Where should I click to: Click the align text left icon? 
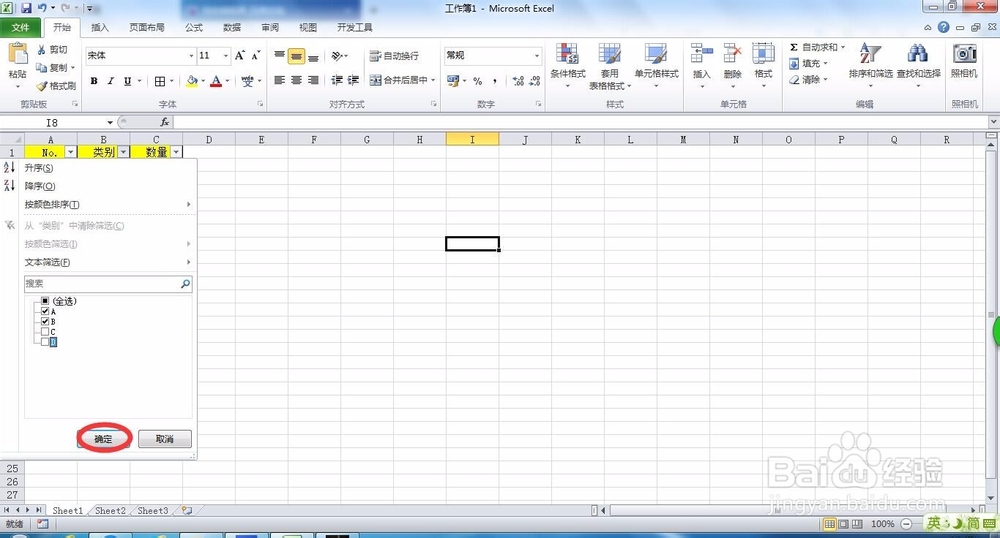(279, 80)
